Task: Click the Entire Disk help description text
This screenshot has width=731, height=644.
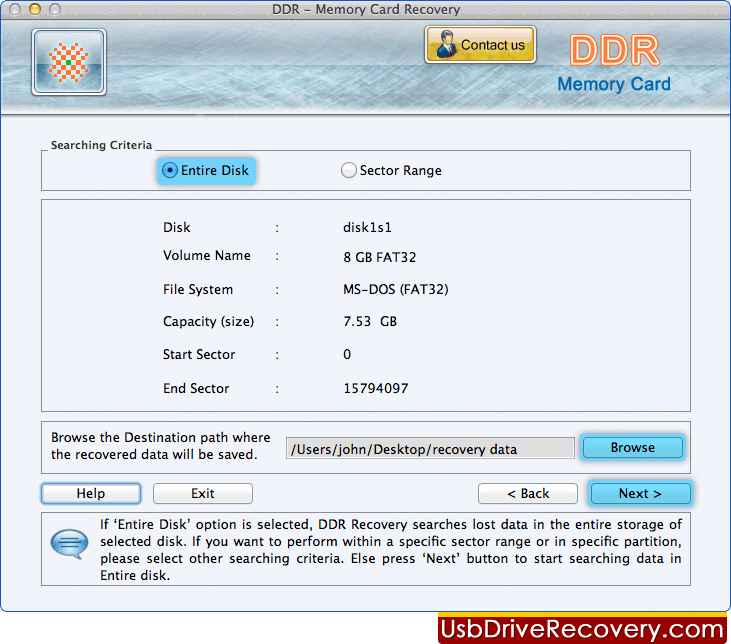Action: pyautogui.click(x=391, y=550)
